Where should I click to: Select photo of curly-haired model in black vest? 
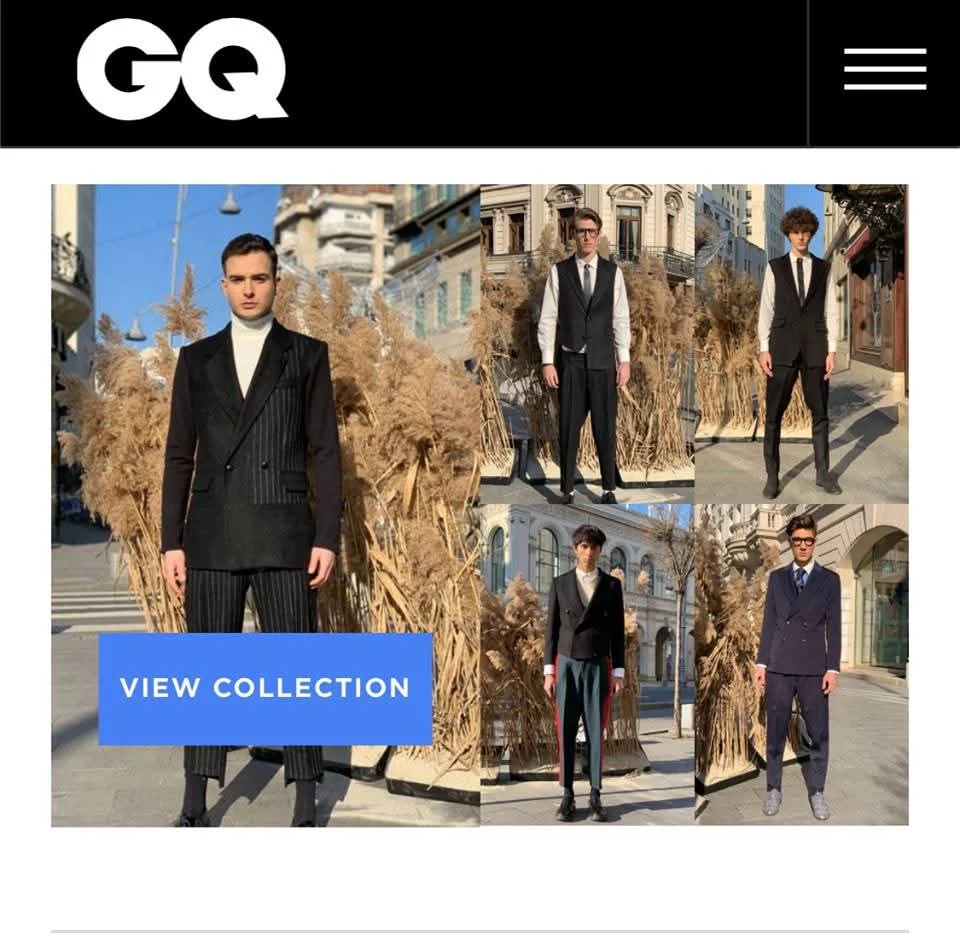pyautogui.click(x=802, y=344)
